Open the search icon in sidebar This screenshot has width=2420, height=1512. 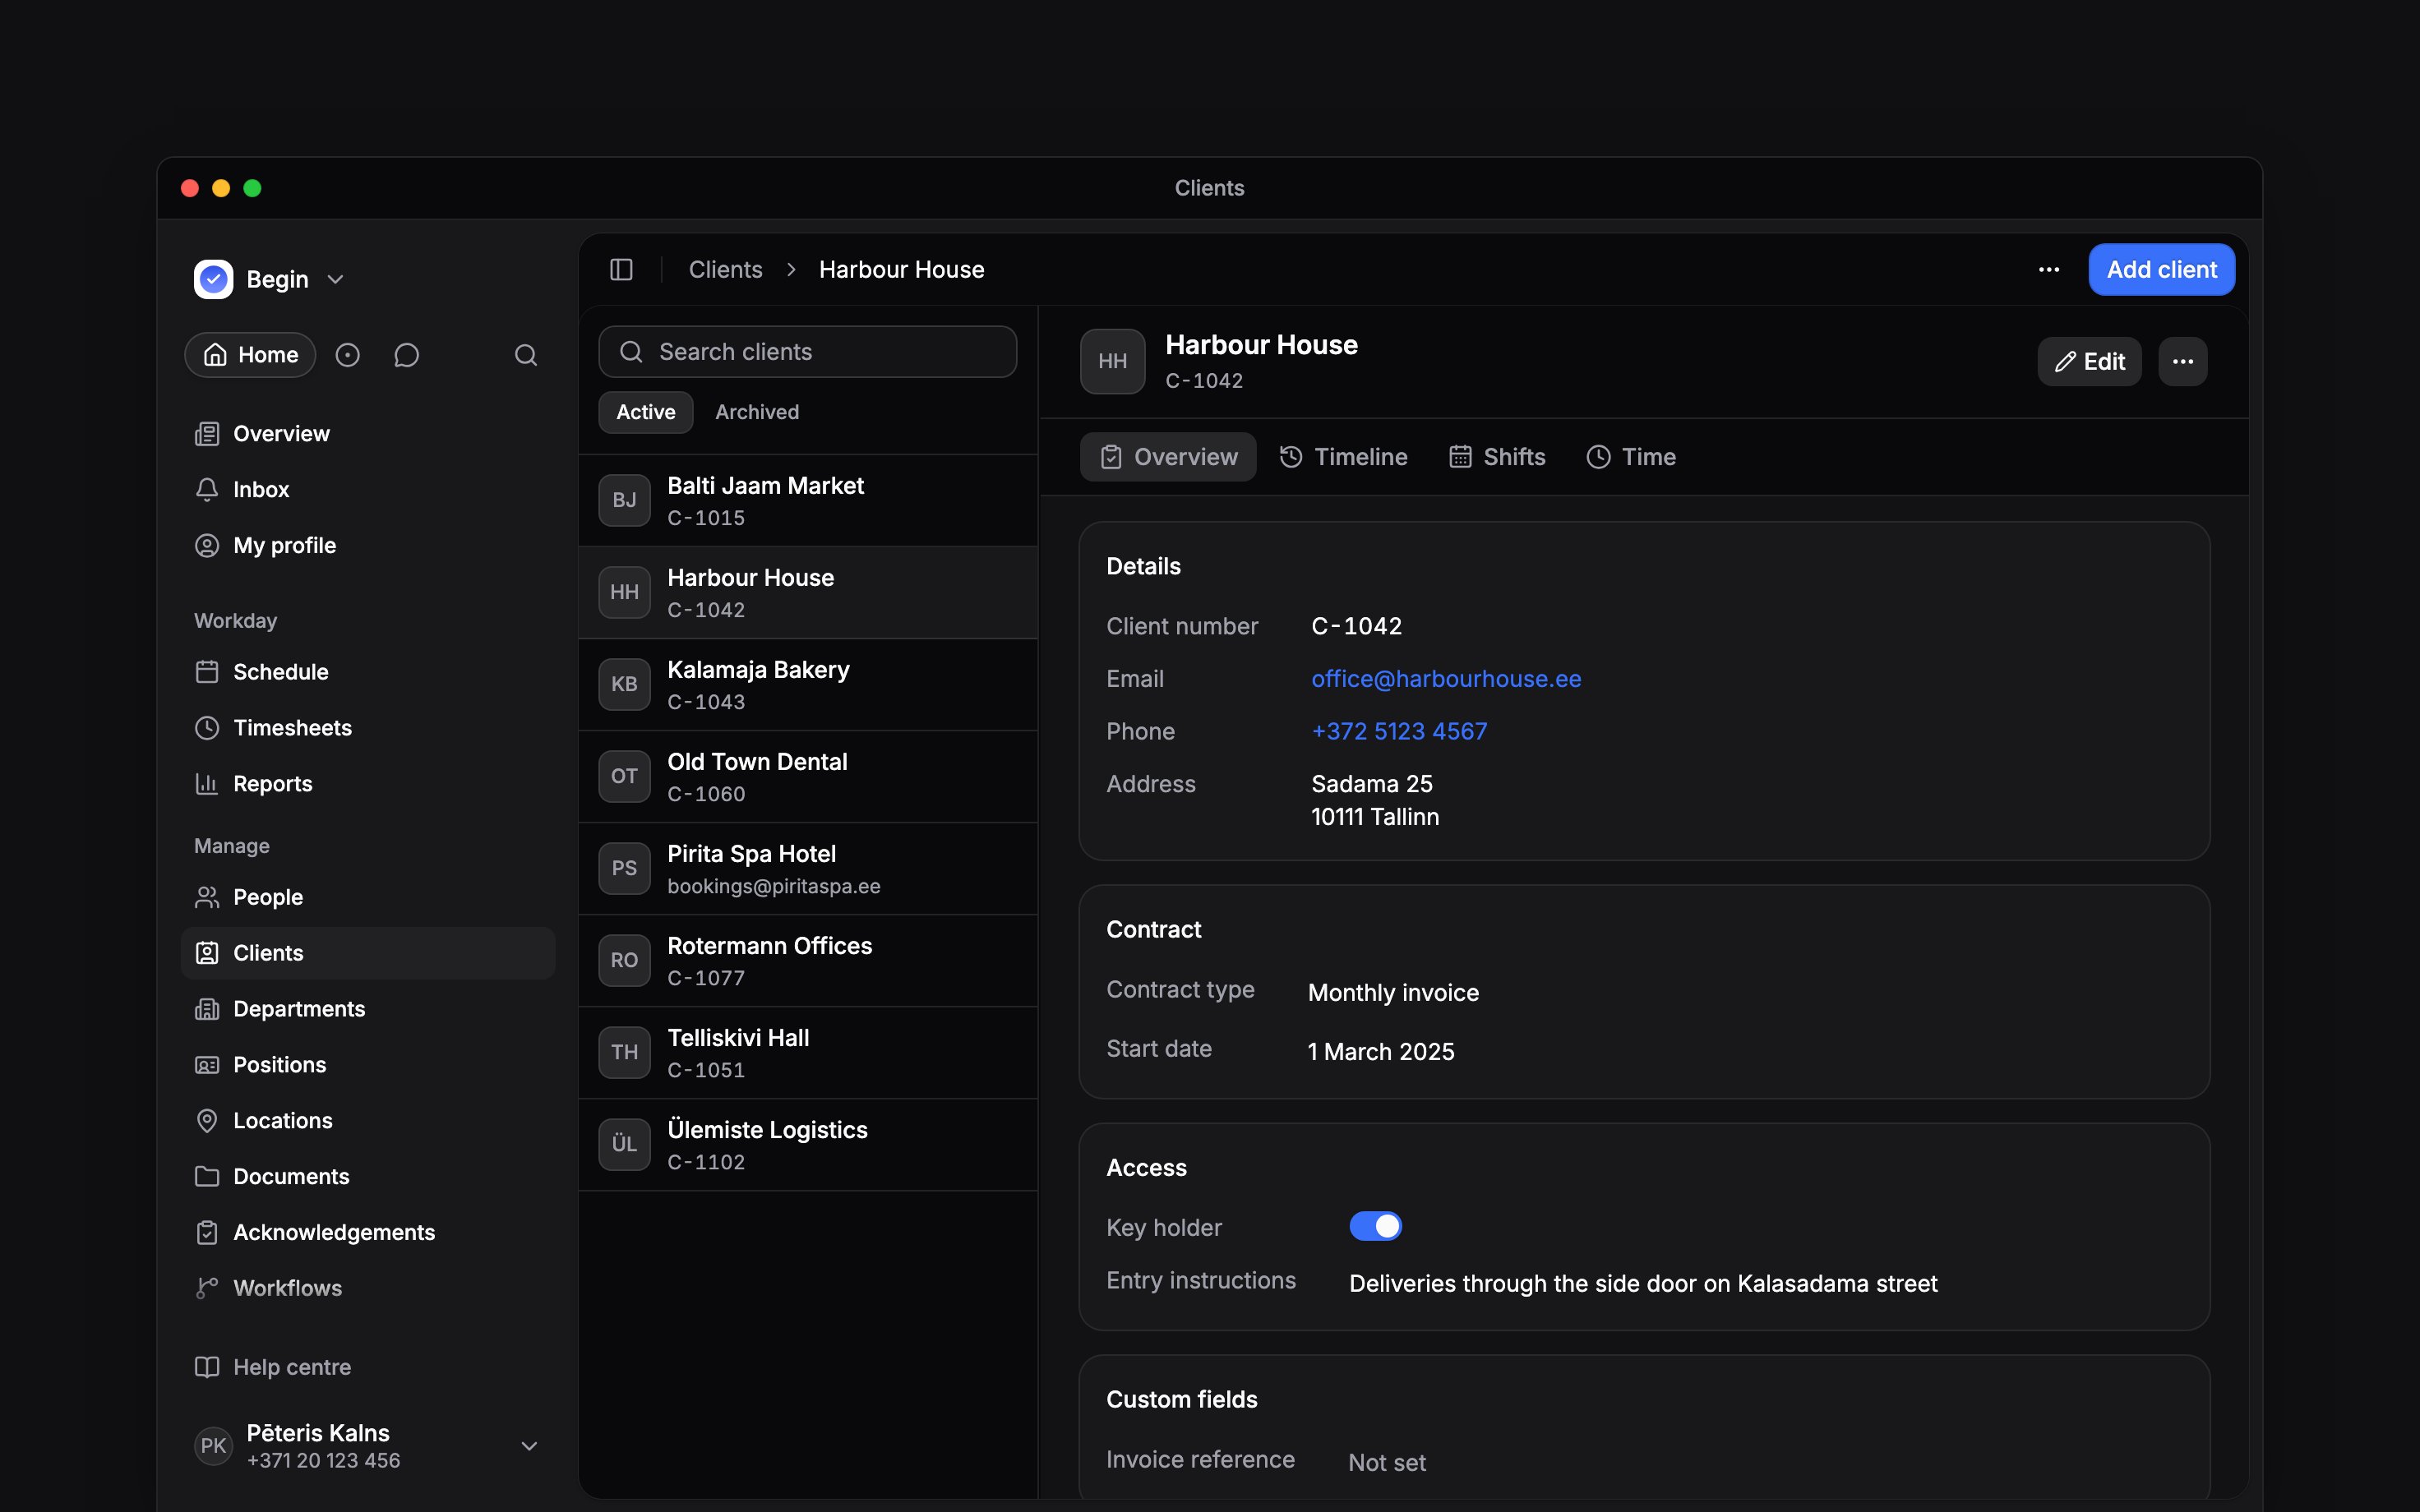526,355
